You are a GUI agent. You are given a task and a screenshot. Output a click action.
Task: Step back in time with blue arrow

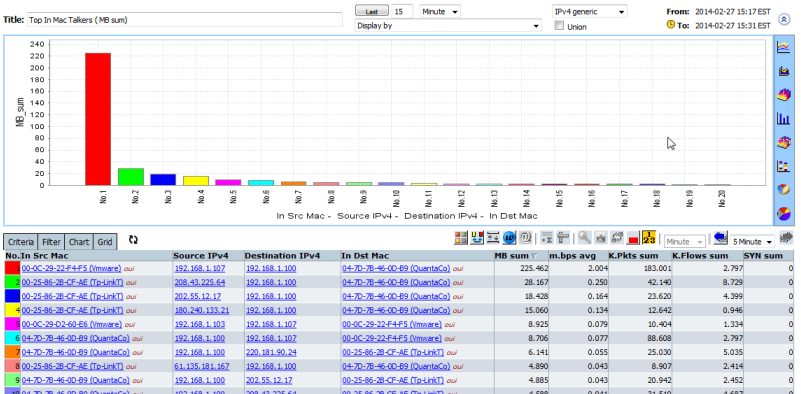pyautogui.click(x=720, y=238)
